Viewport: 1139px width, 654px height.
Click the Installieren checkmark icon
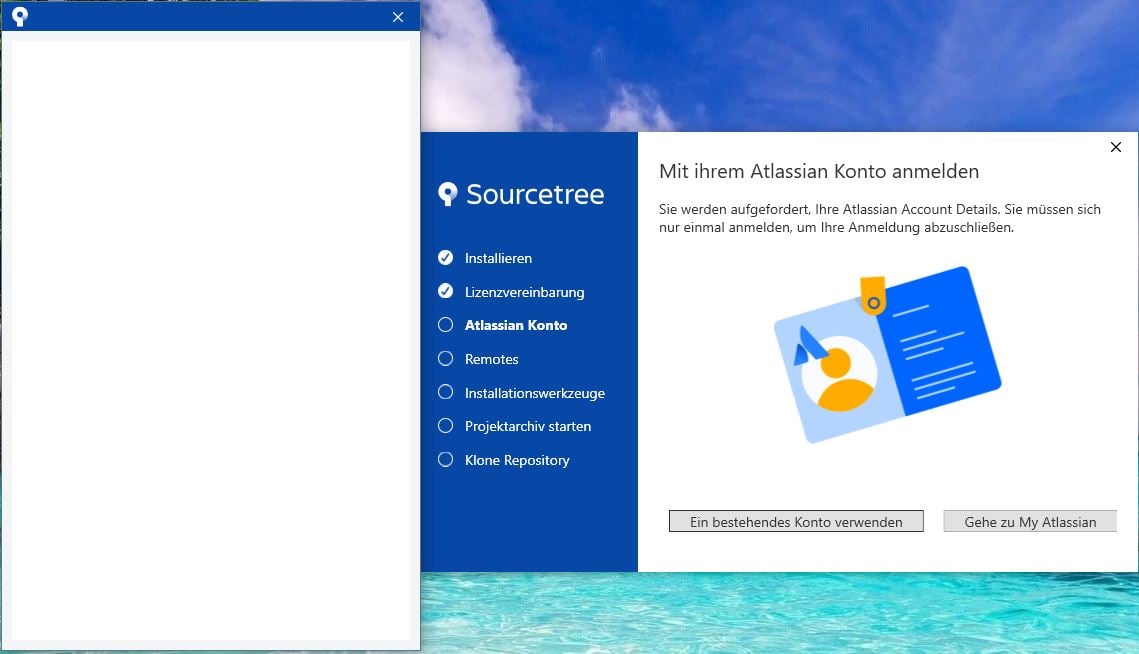445,257
